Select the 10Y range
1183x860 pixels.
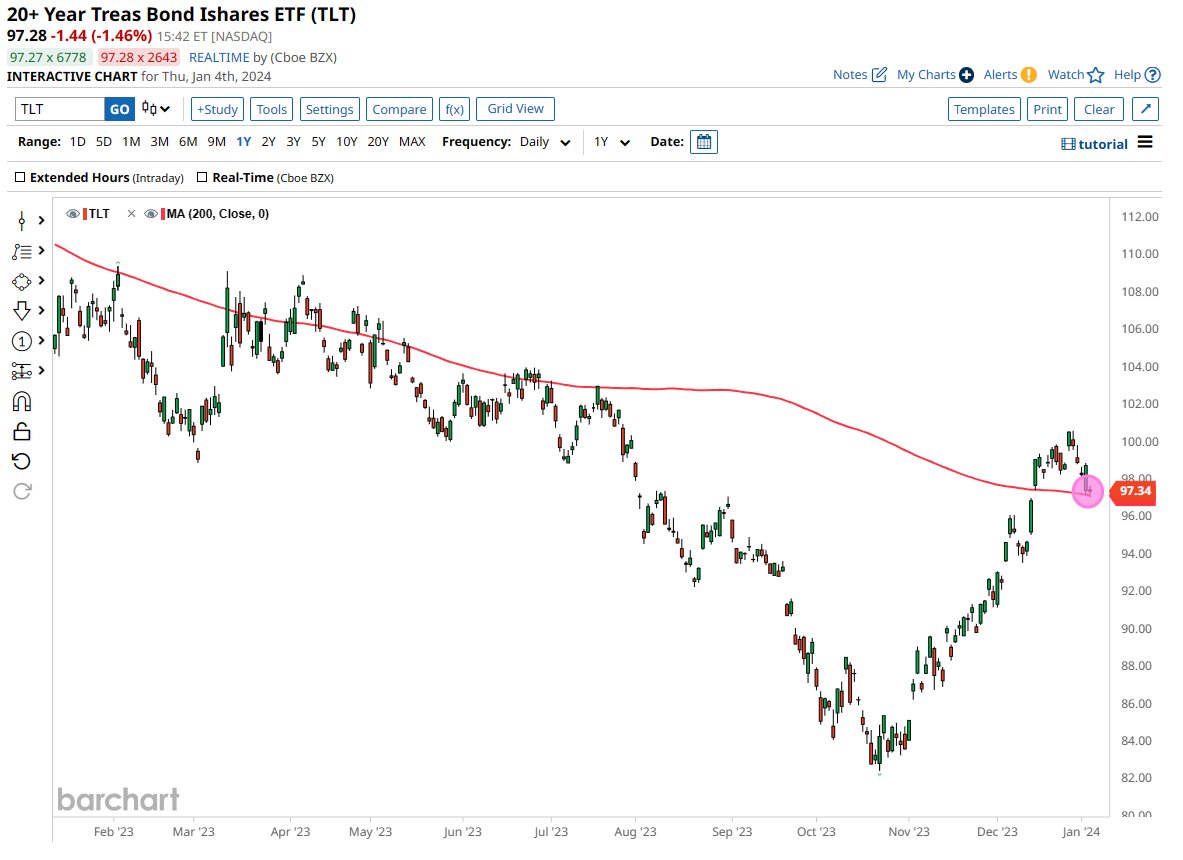(346, 142)
